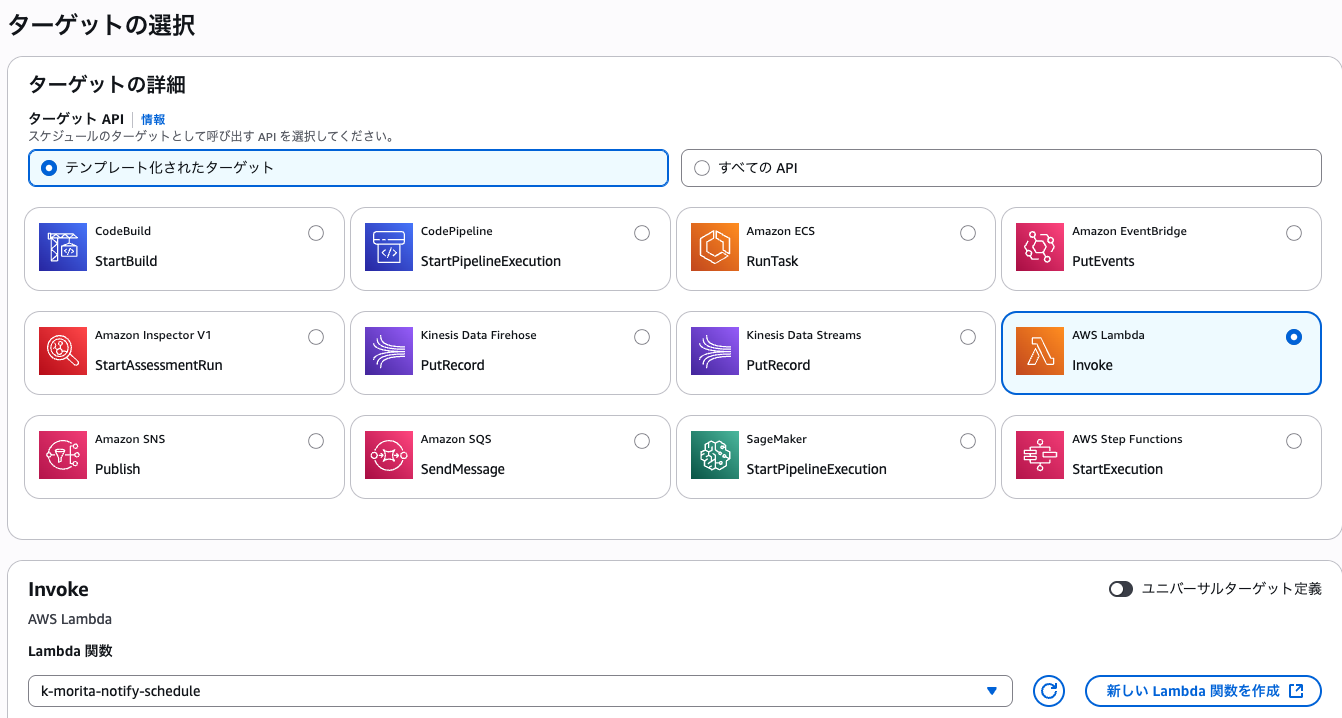Image resolution: width=1342 pixels, height=718 pixels.
Task: Click the StartAssessmentRun label text
Action: tap(159, 365)
